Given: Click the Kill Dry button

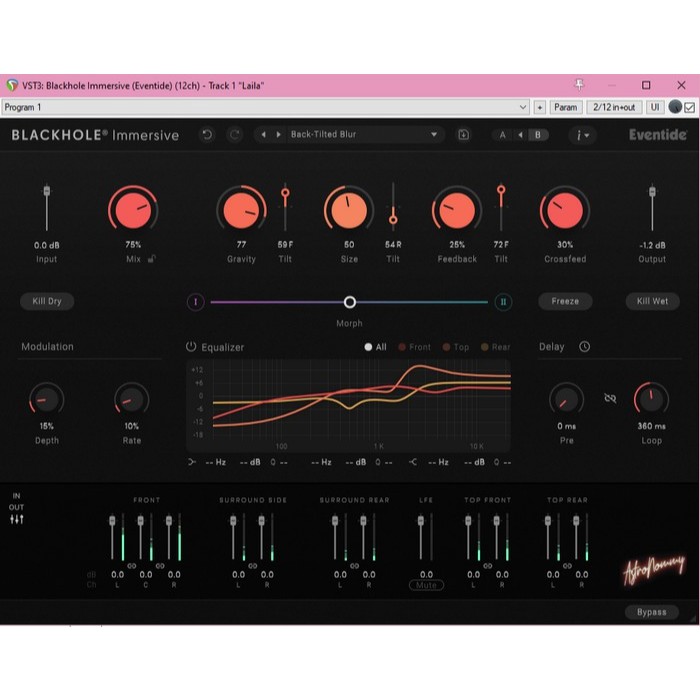Looking at the screenshot, I should (47, 301).
